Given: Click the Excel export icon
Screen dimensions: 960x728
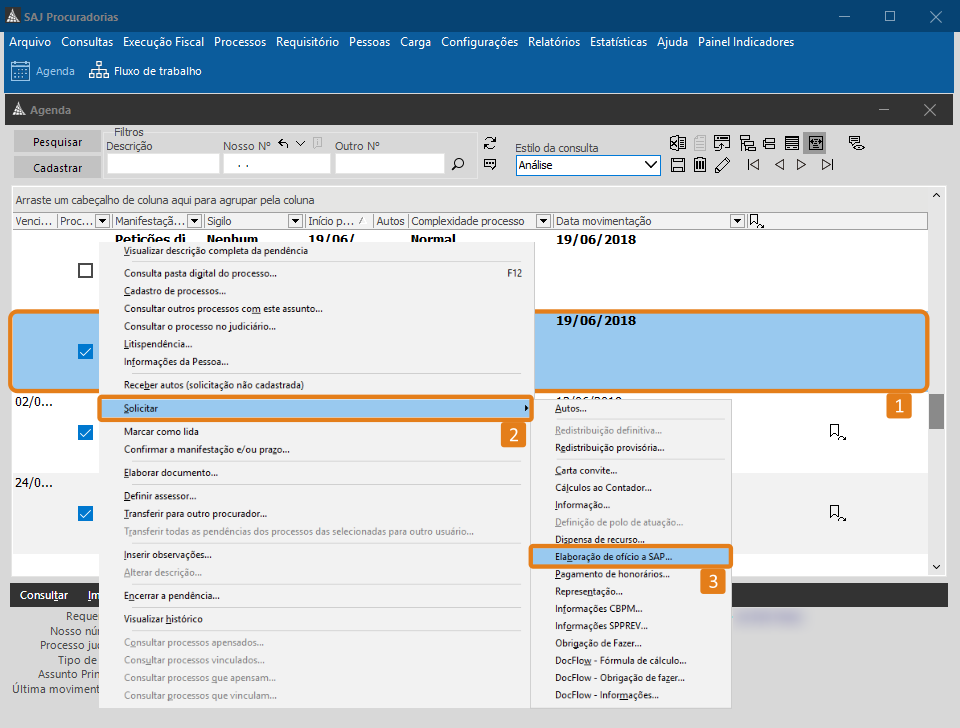Looking at the screenshot, I should tap(678, 143).
